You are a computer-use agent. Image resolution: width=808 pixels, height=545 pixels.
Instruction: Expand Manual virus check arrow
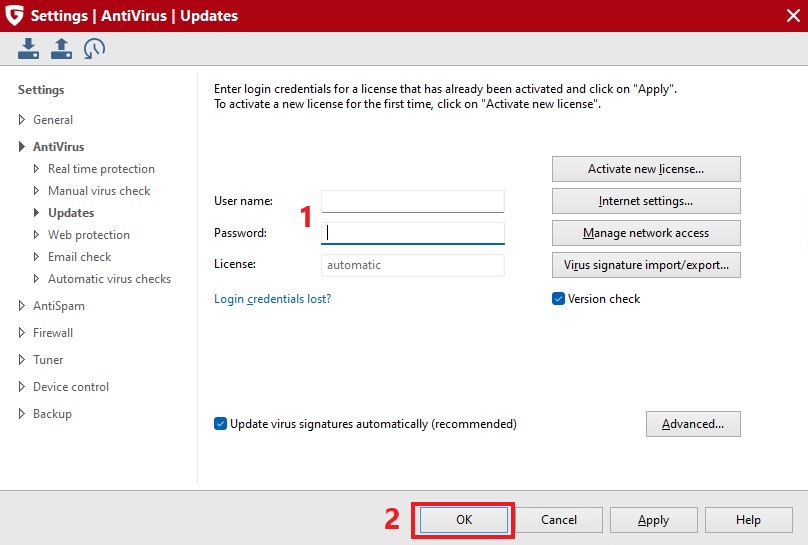point(36,191)
